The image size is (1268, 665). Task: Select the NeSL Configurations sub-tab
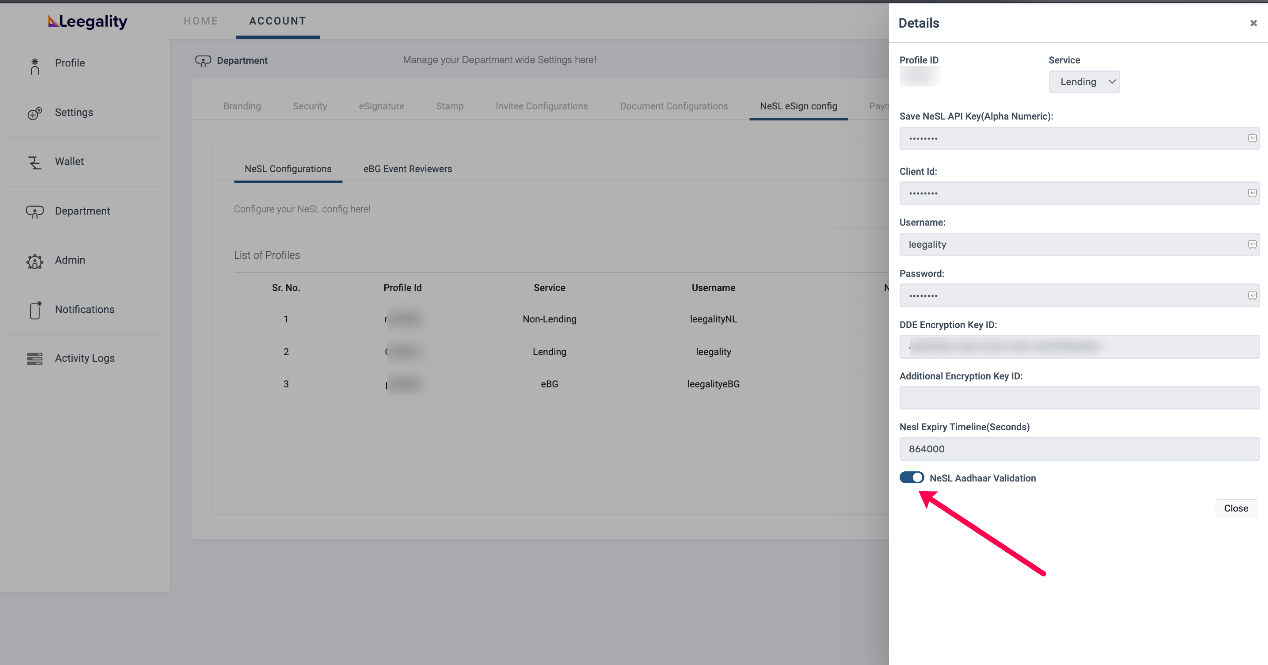click(288, 169)
